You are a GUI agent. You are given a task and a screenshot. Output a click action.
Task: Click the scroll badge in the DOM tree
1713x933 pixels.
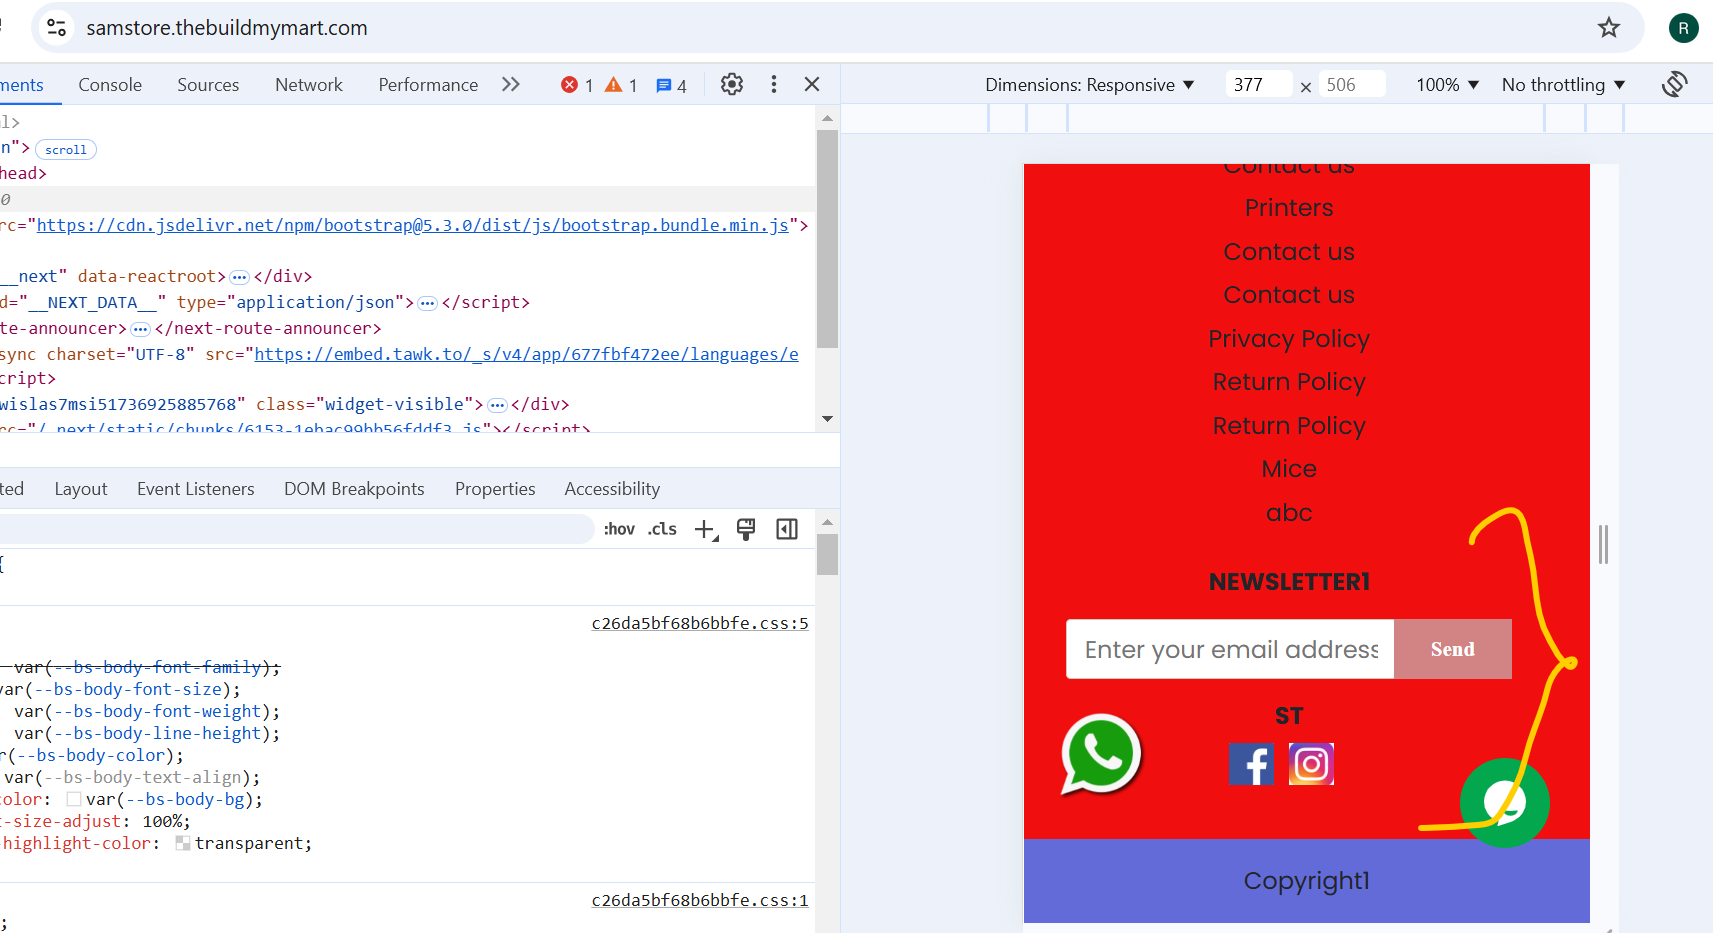pyautogui.click(x=66, y=150)
